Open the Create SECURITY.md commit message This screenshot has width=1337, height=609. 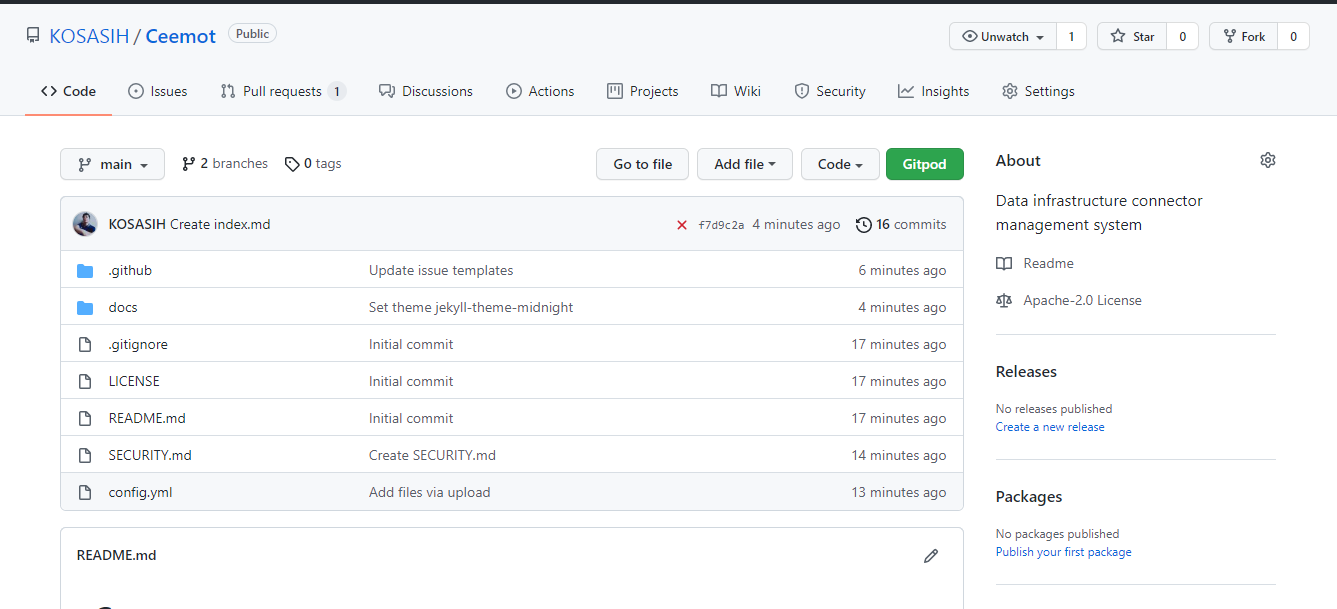432,455
